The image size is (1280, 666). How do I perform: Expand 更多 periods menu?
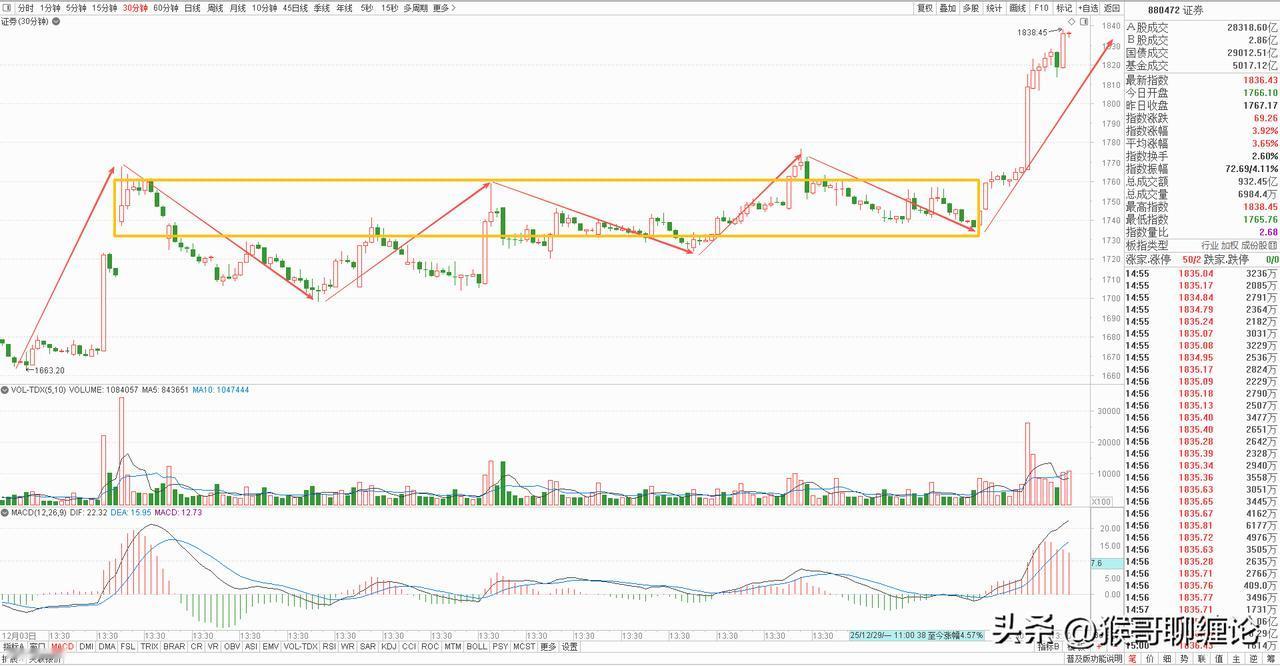(444, 8)
